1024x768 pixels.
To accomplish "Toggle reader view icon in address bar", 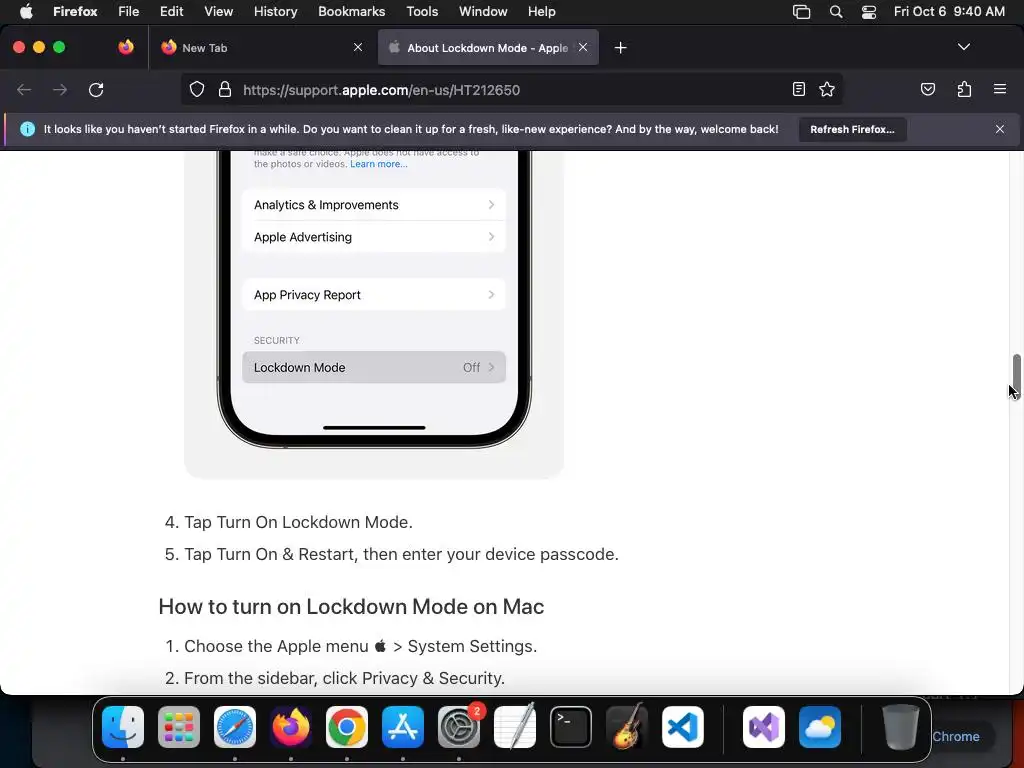I will click(799, 89).
